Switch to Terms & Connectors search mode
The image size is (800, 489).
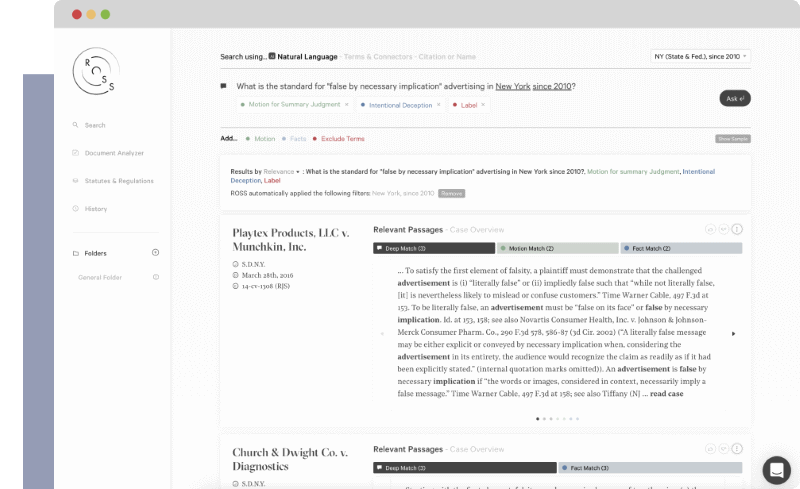[378, 56]
